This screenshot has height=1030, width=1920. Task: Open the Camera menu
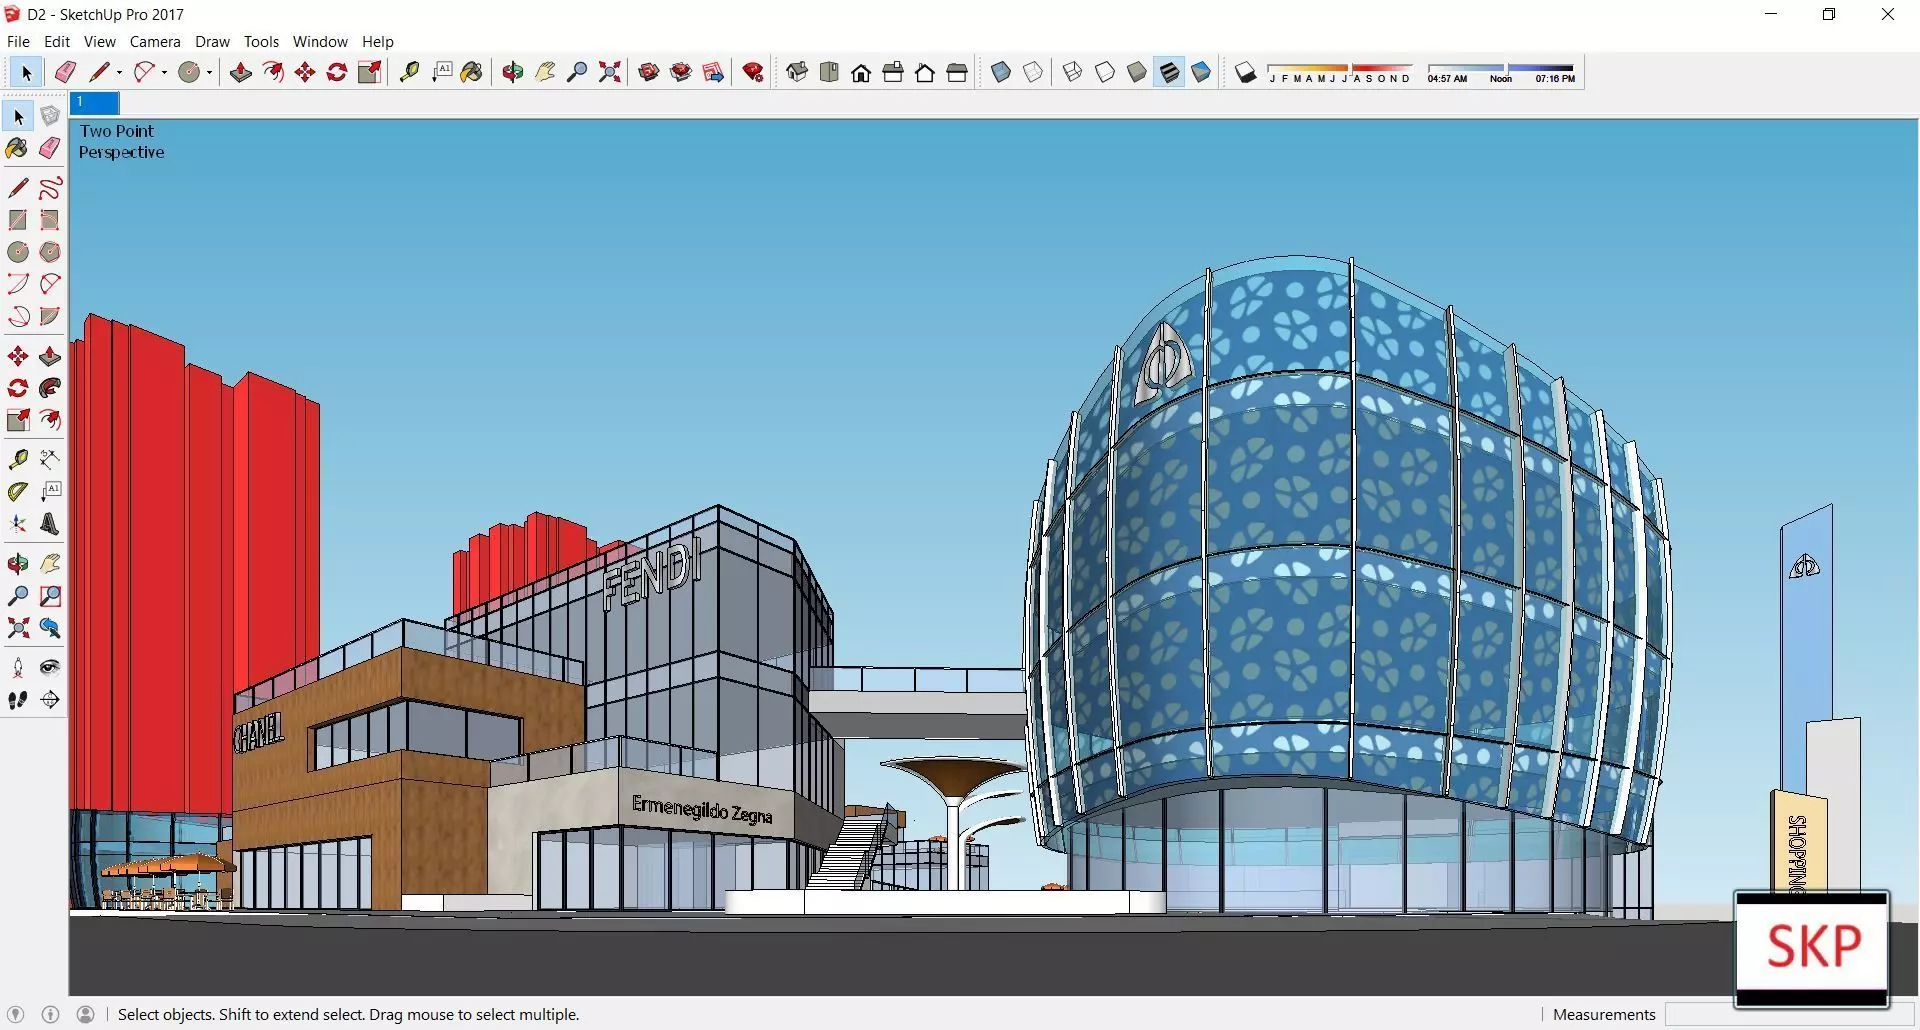(155, 41)
